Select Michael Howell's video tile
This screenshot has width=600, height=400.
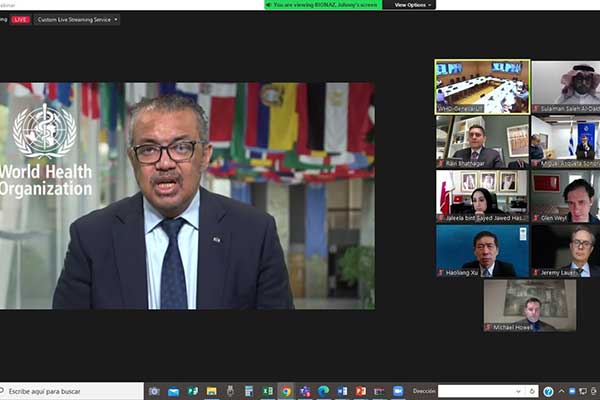tap(530, 305)
